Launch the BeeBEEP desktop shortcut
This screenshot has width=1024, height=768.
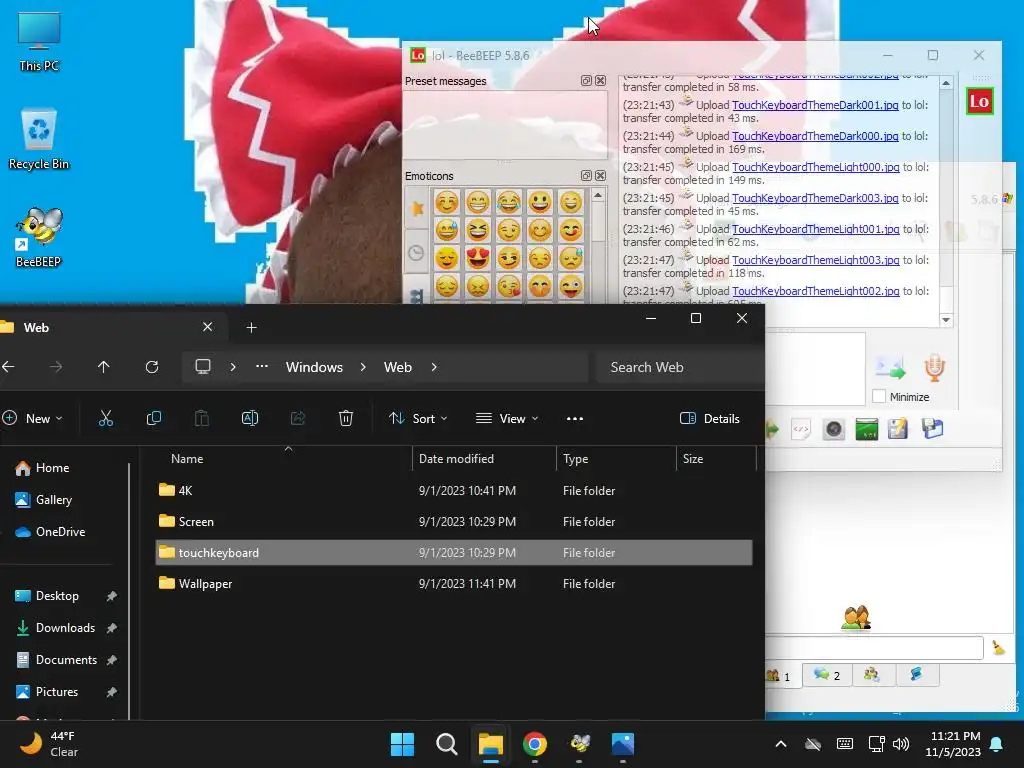(x=39, y=237)
